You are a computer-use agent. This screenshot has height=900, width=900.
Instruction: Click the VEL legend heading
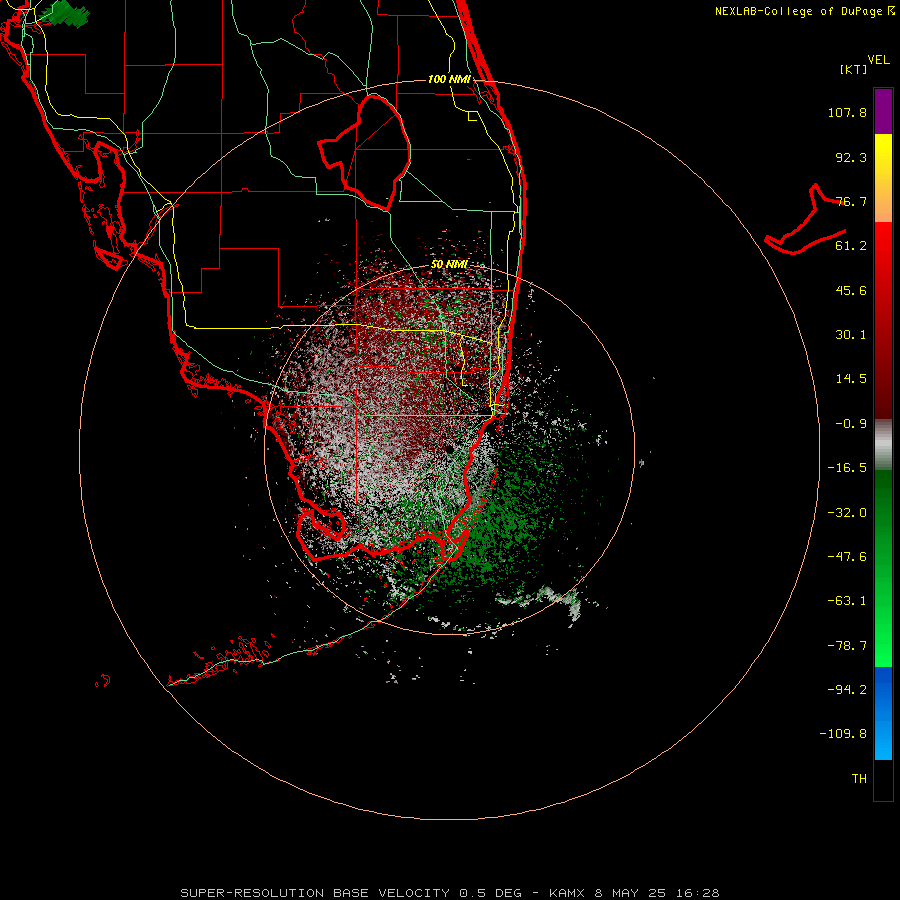pyautogui.click(x=879, y=60)
